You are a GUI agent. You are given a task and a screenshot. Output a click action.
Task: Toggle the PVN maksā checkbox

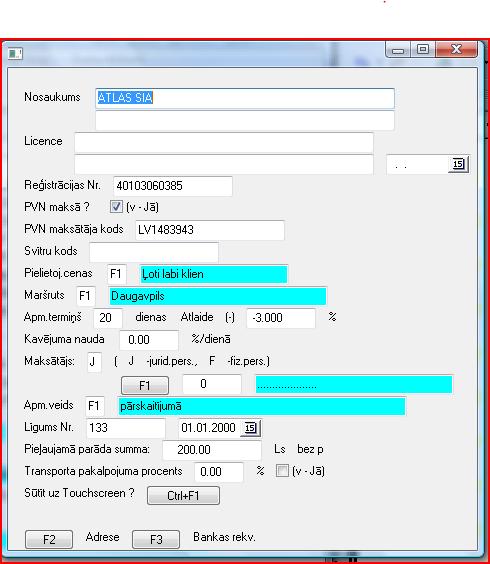click(116, 206)
